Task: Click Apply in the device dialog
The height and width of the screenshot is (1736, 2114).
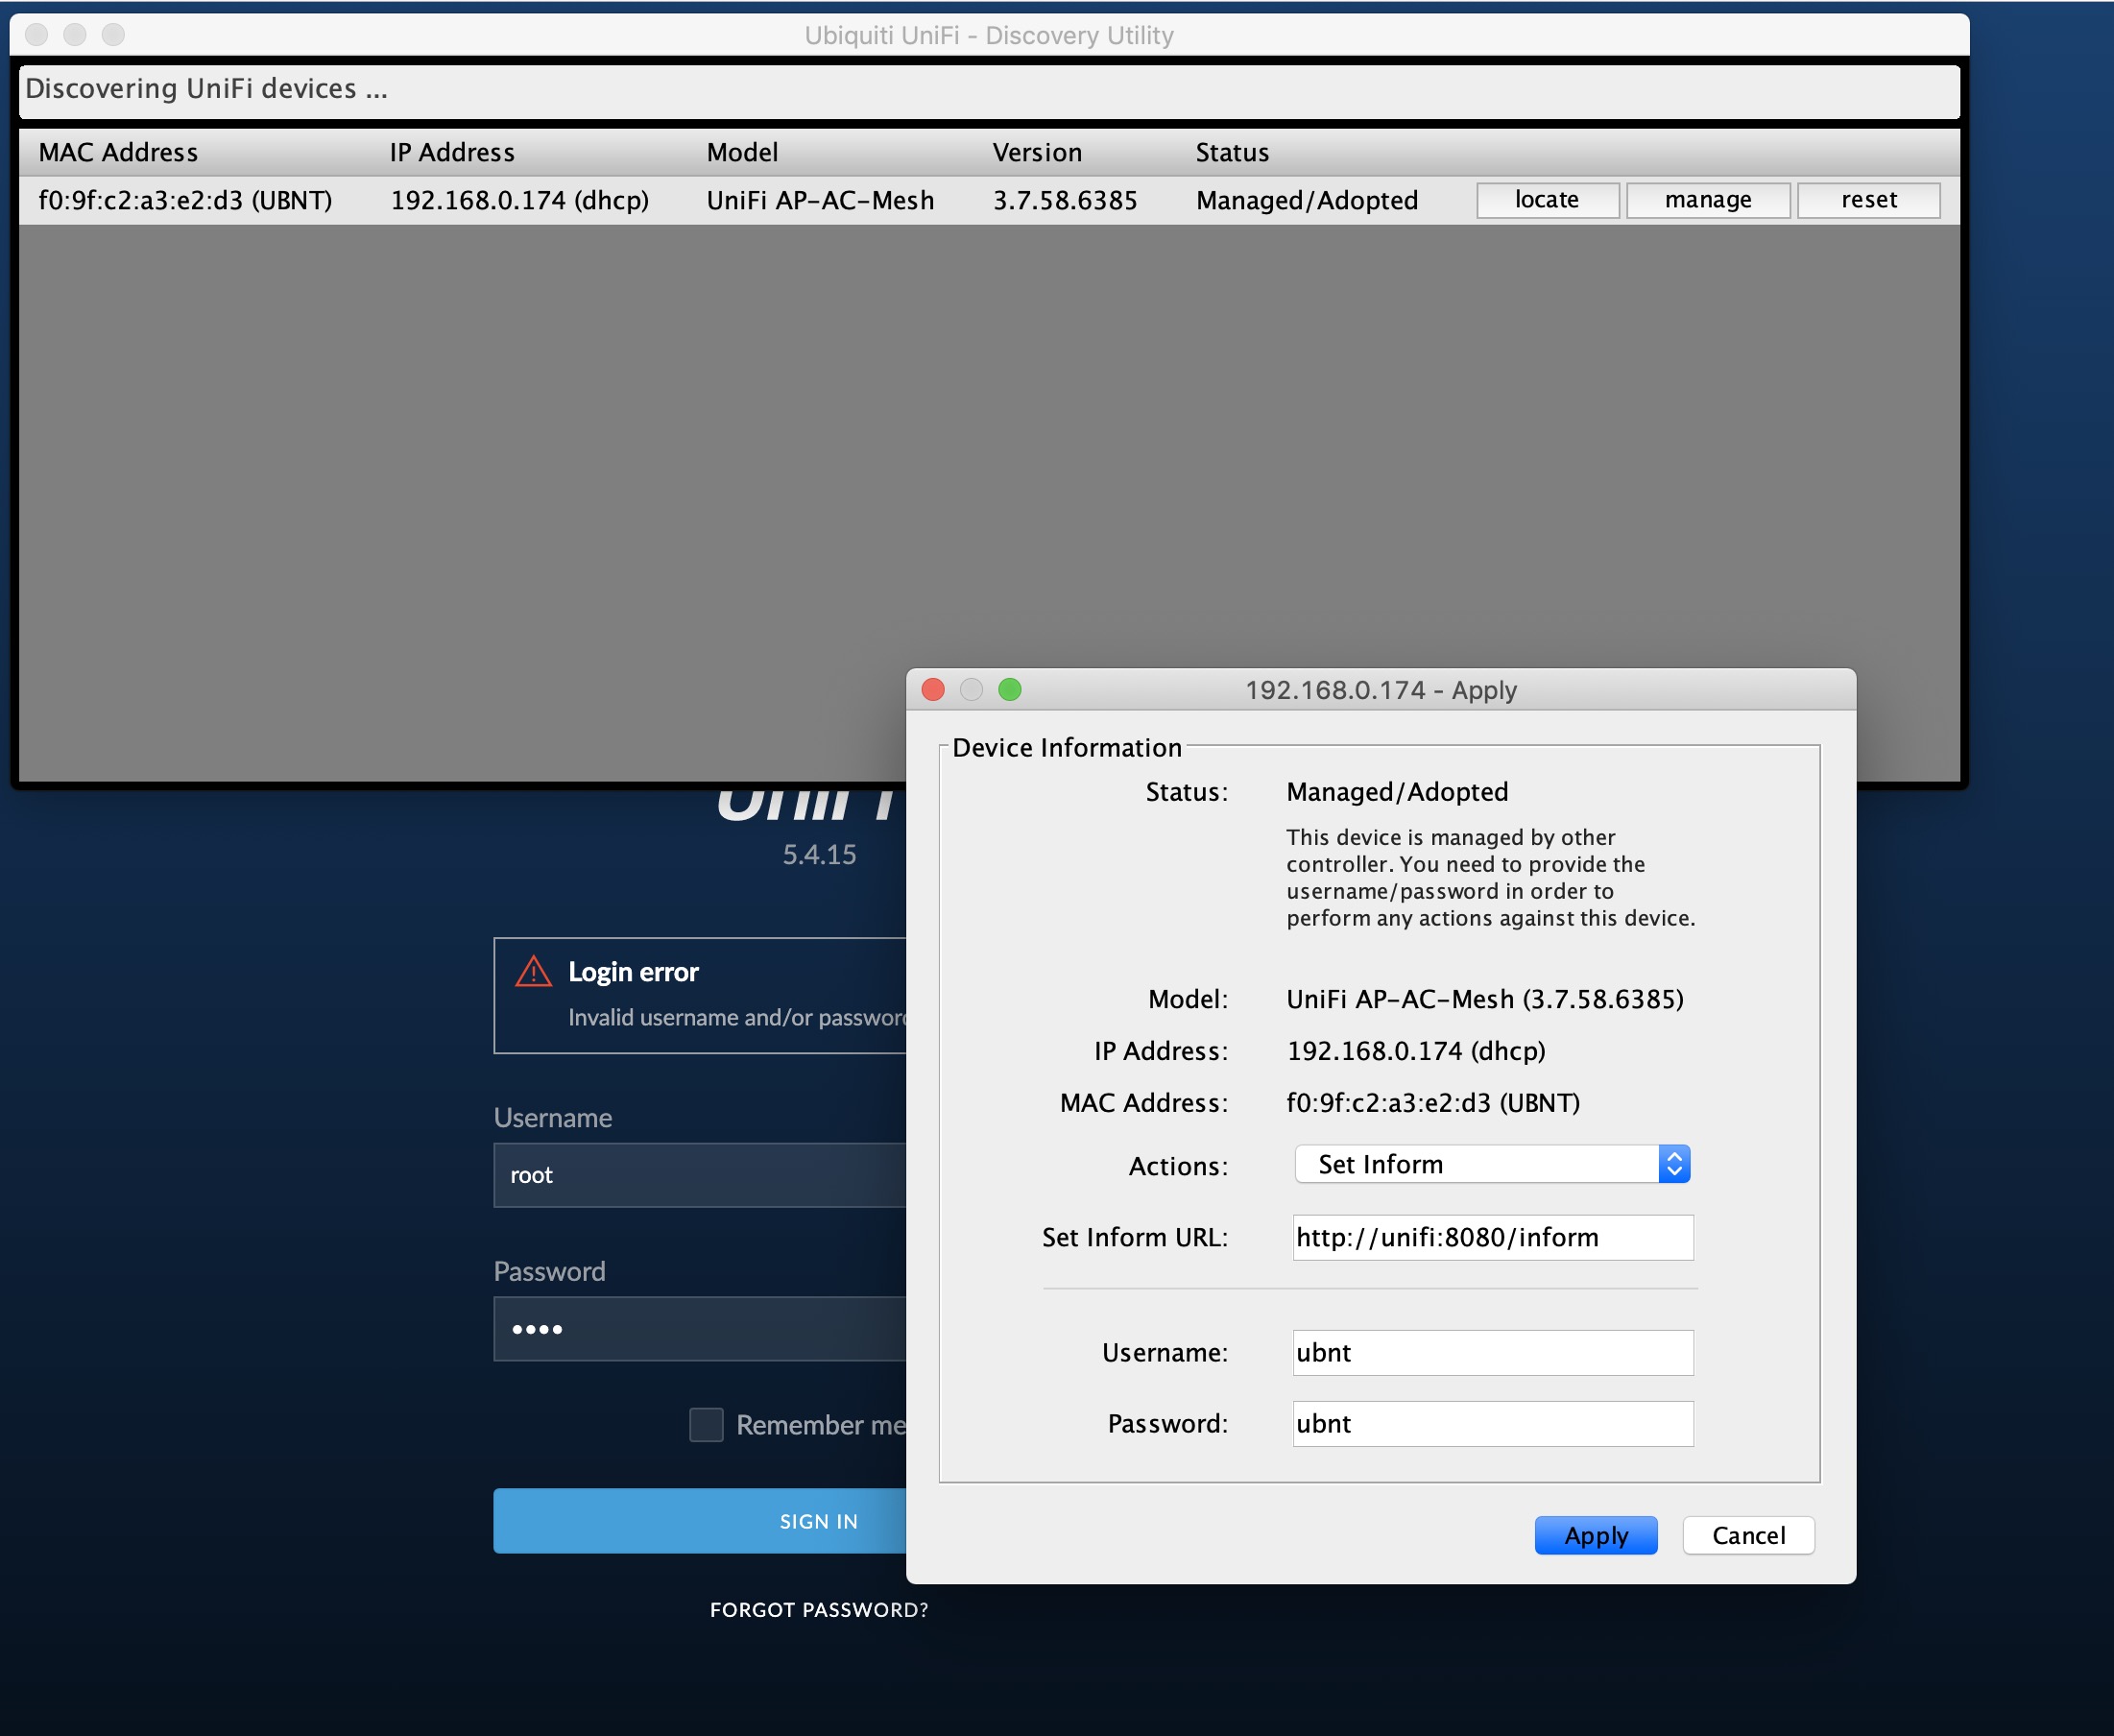Action: point(1595,1535)
